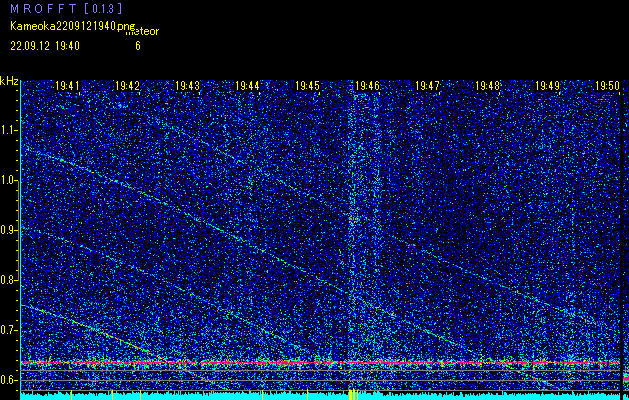Click the 19:49 time axis label
Screen dimensions: 629x400
[x=548, y=86]
